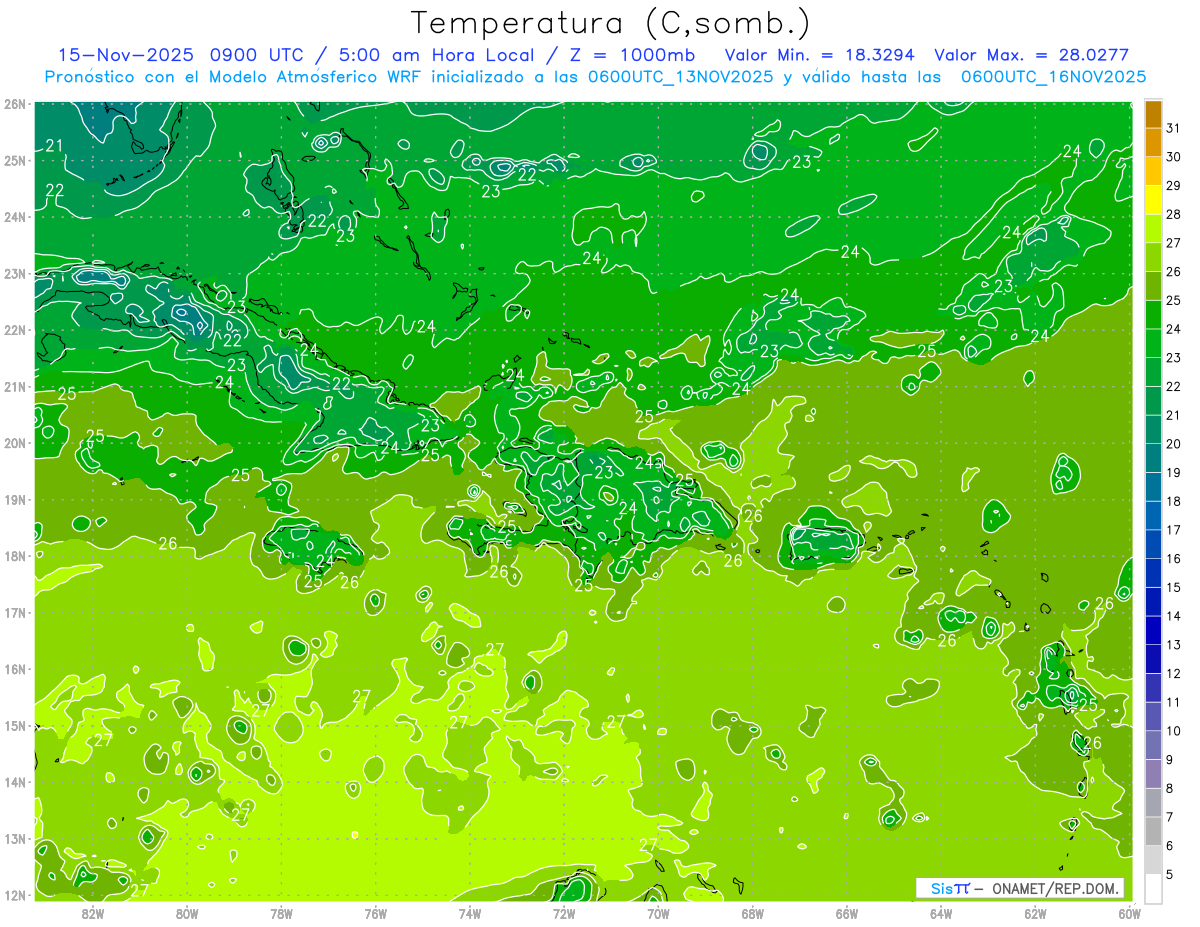Click the 18N latitude label
This screenshot has width=1200, height=927.
[x=15, y=556]
